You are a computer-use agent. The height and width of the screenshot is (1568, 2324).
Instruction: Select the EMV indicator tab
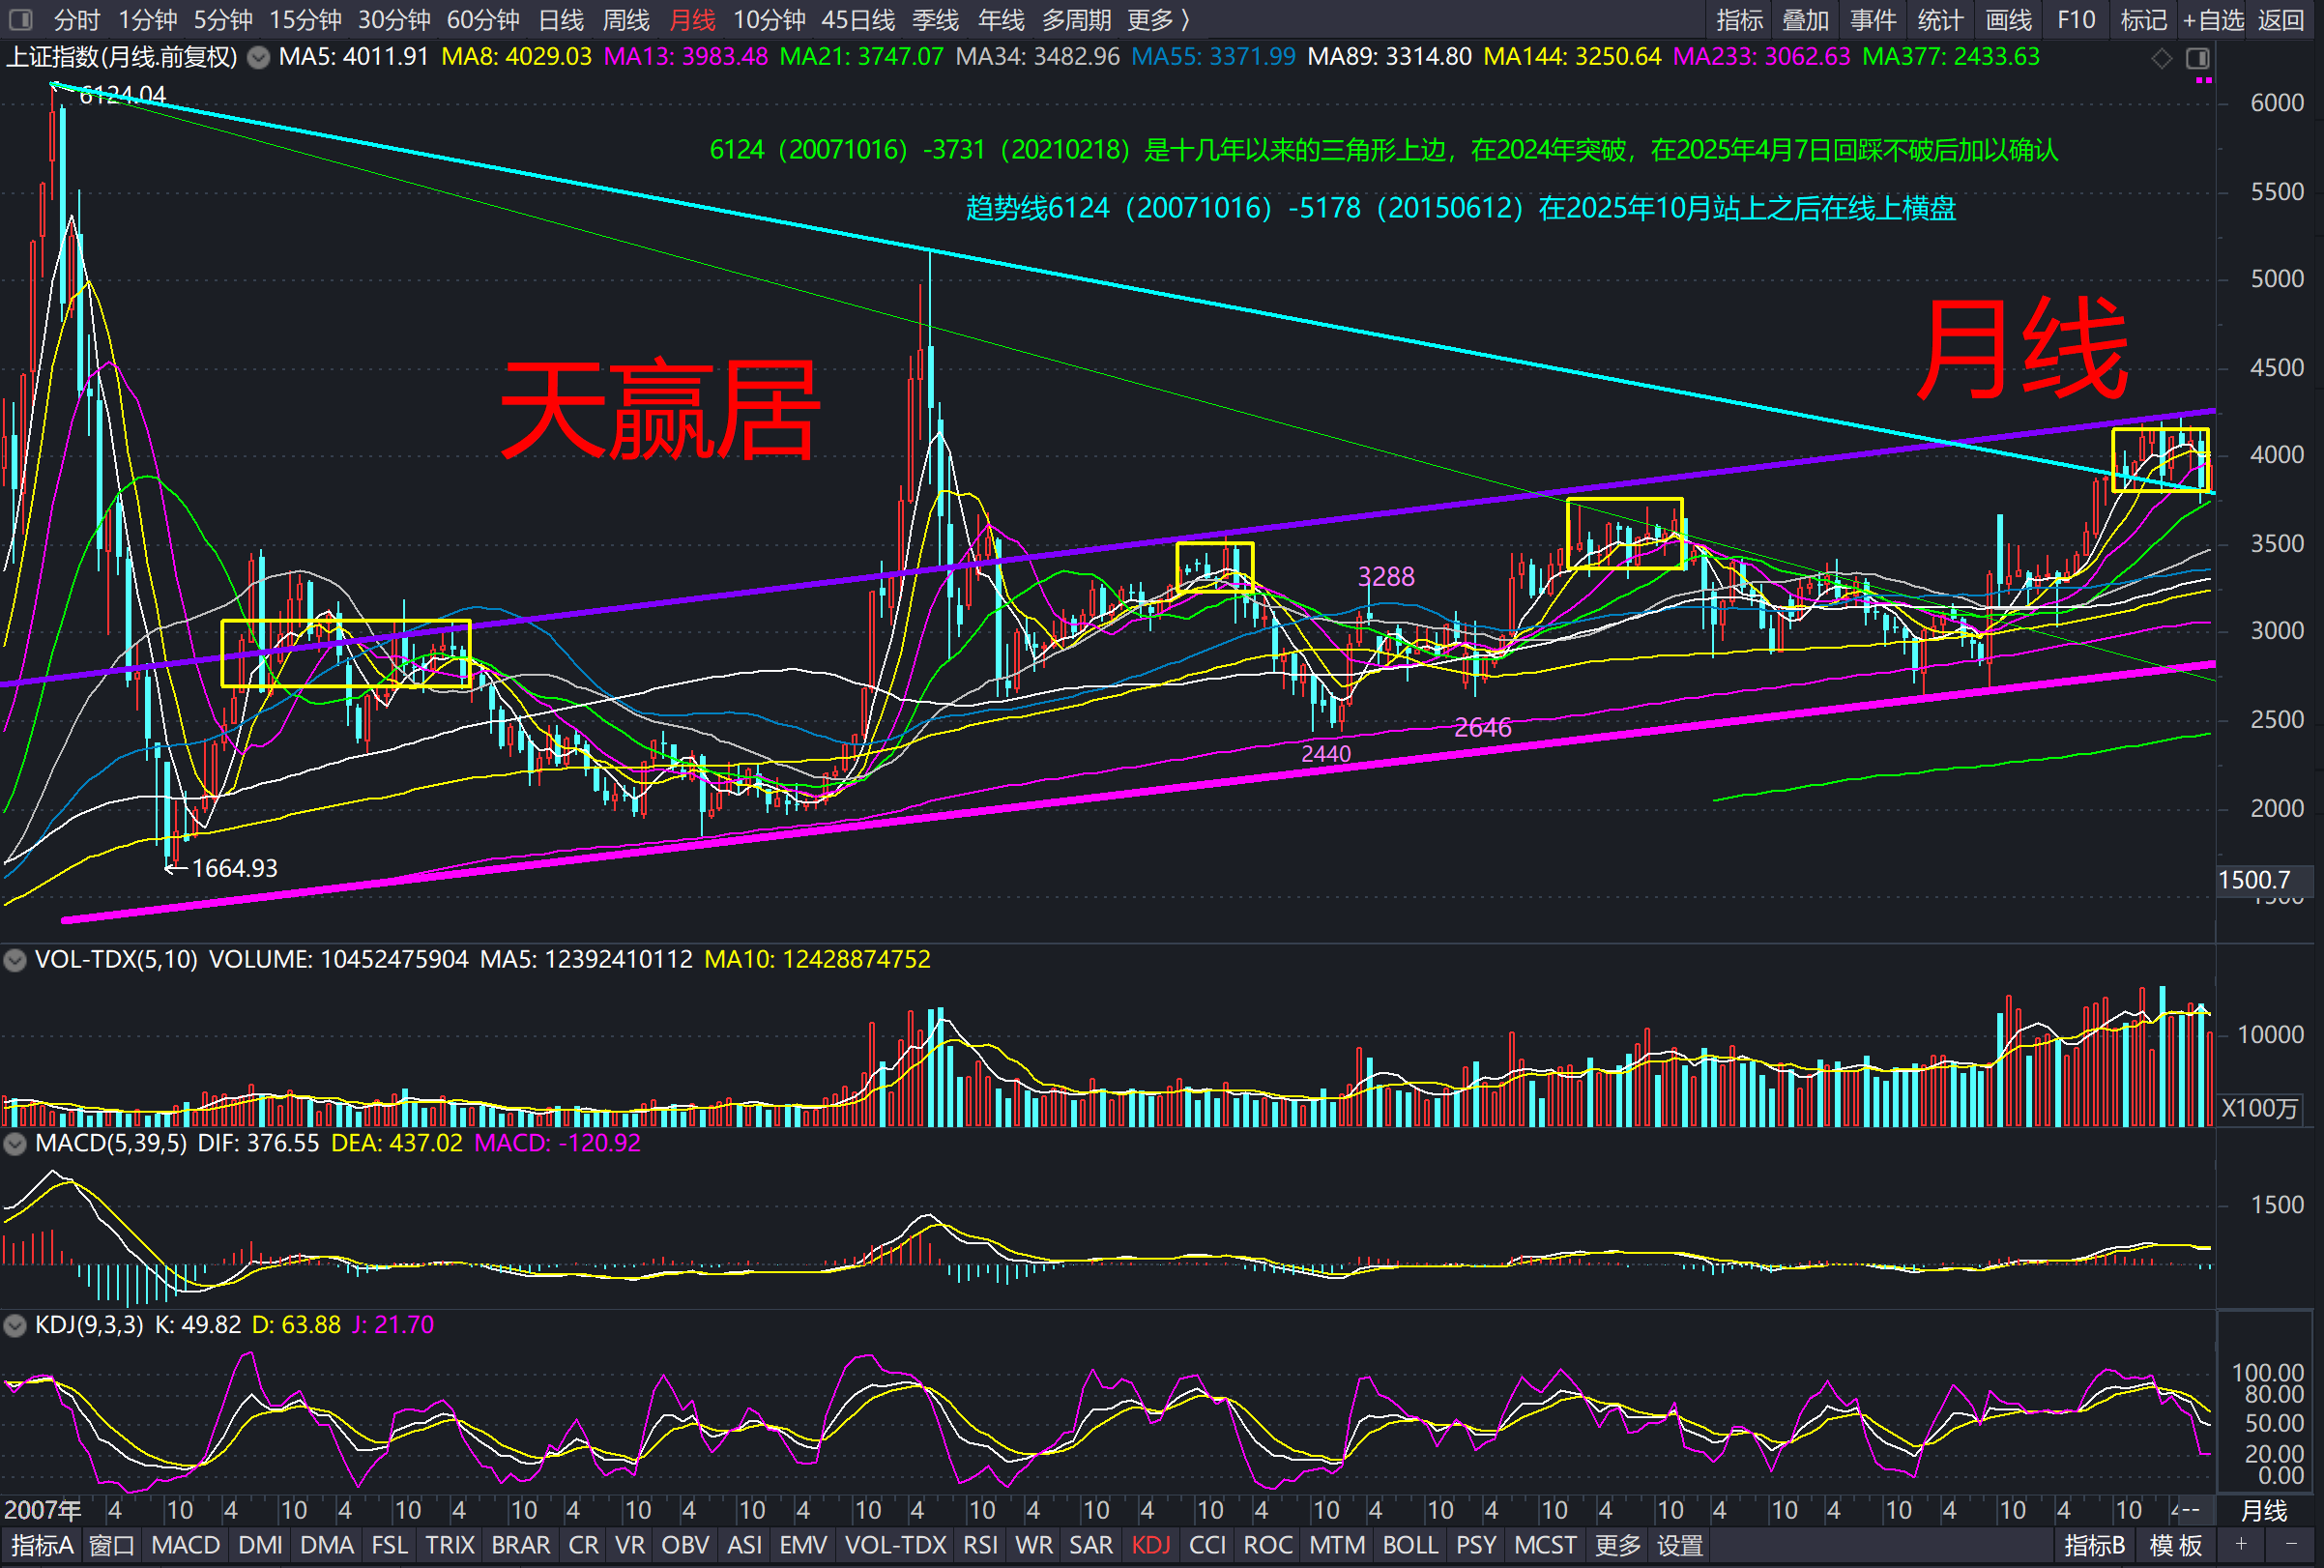tap(803, 1545)
